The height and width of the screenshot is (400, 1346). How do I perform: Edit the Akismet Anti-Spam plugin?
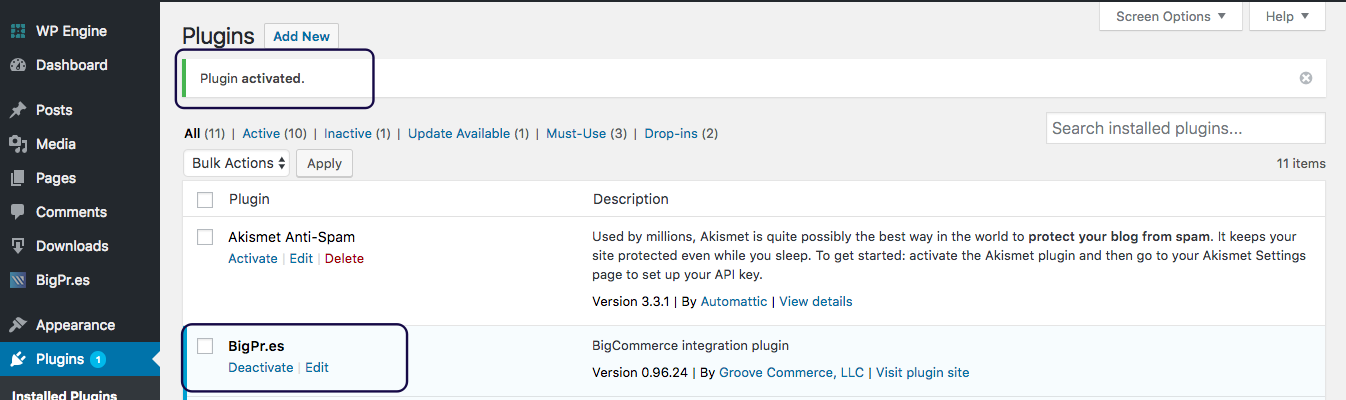click(x=301, y=258)
